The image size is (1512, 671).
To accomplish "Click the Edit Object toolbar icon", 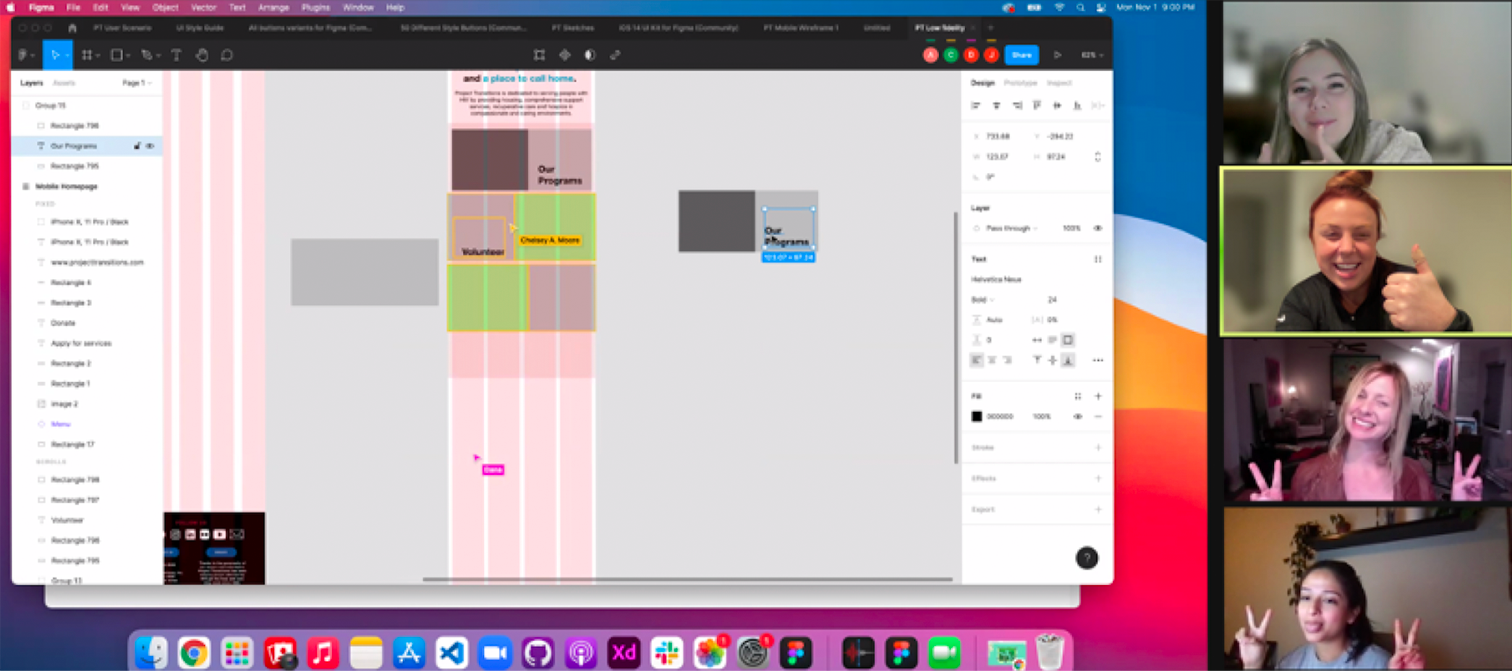I will 539,55.
